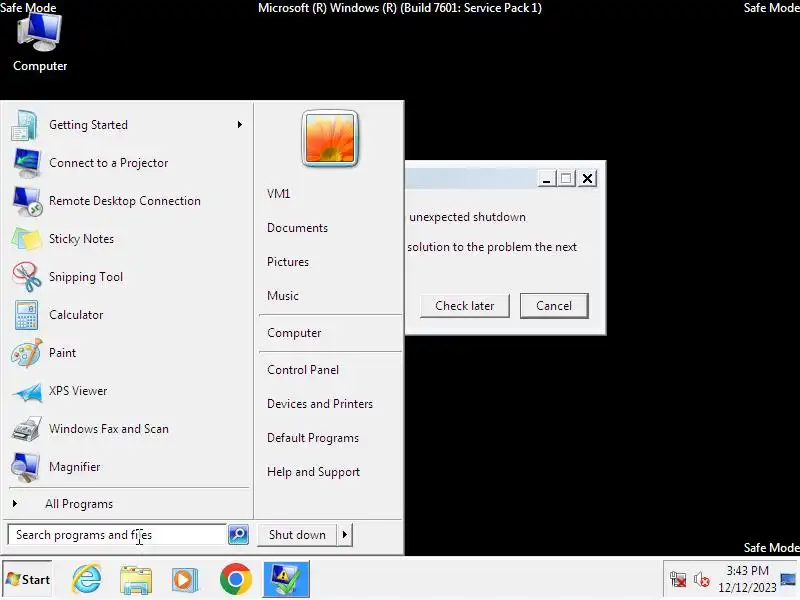Click the Windows Fax and Scan icon
800x600 pixels.
tap(26, 429)
